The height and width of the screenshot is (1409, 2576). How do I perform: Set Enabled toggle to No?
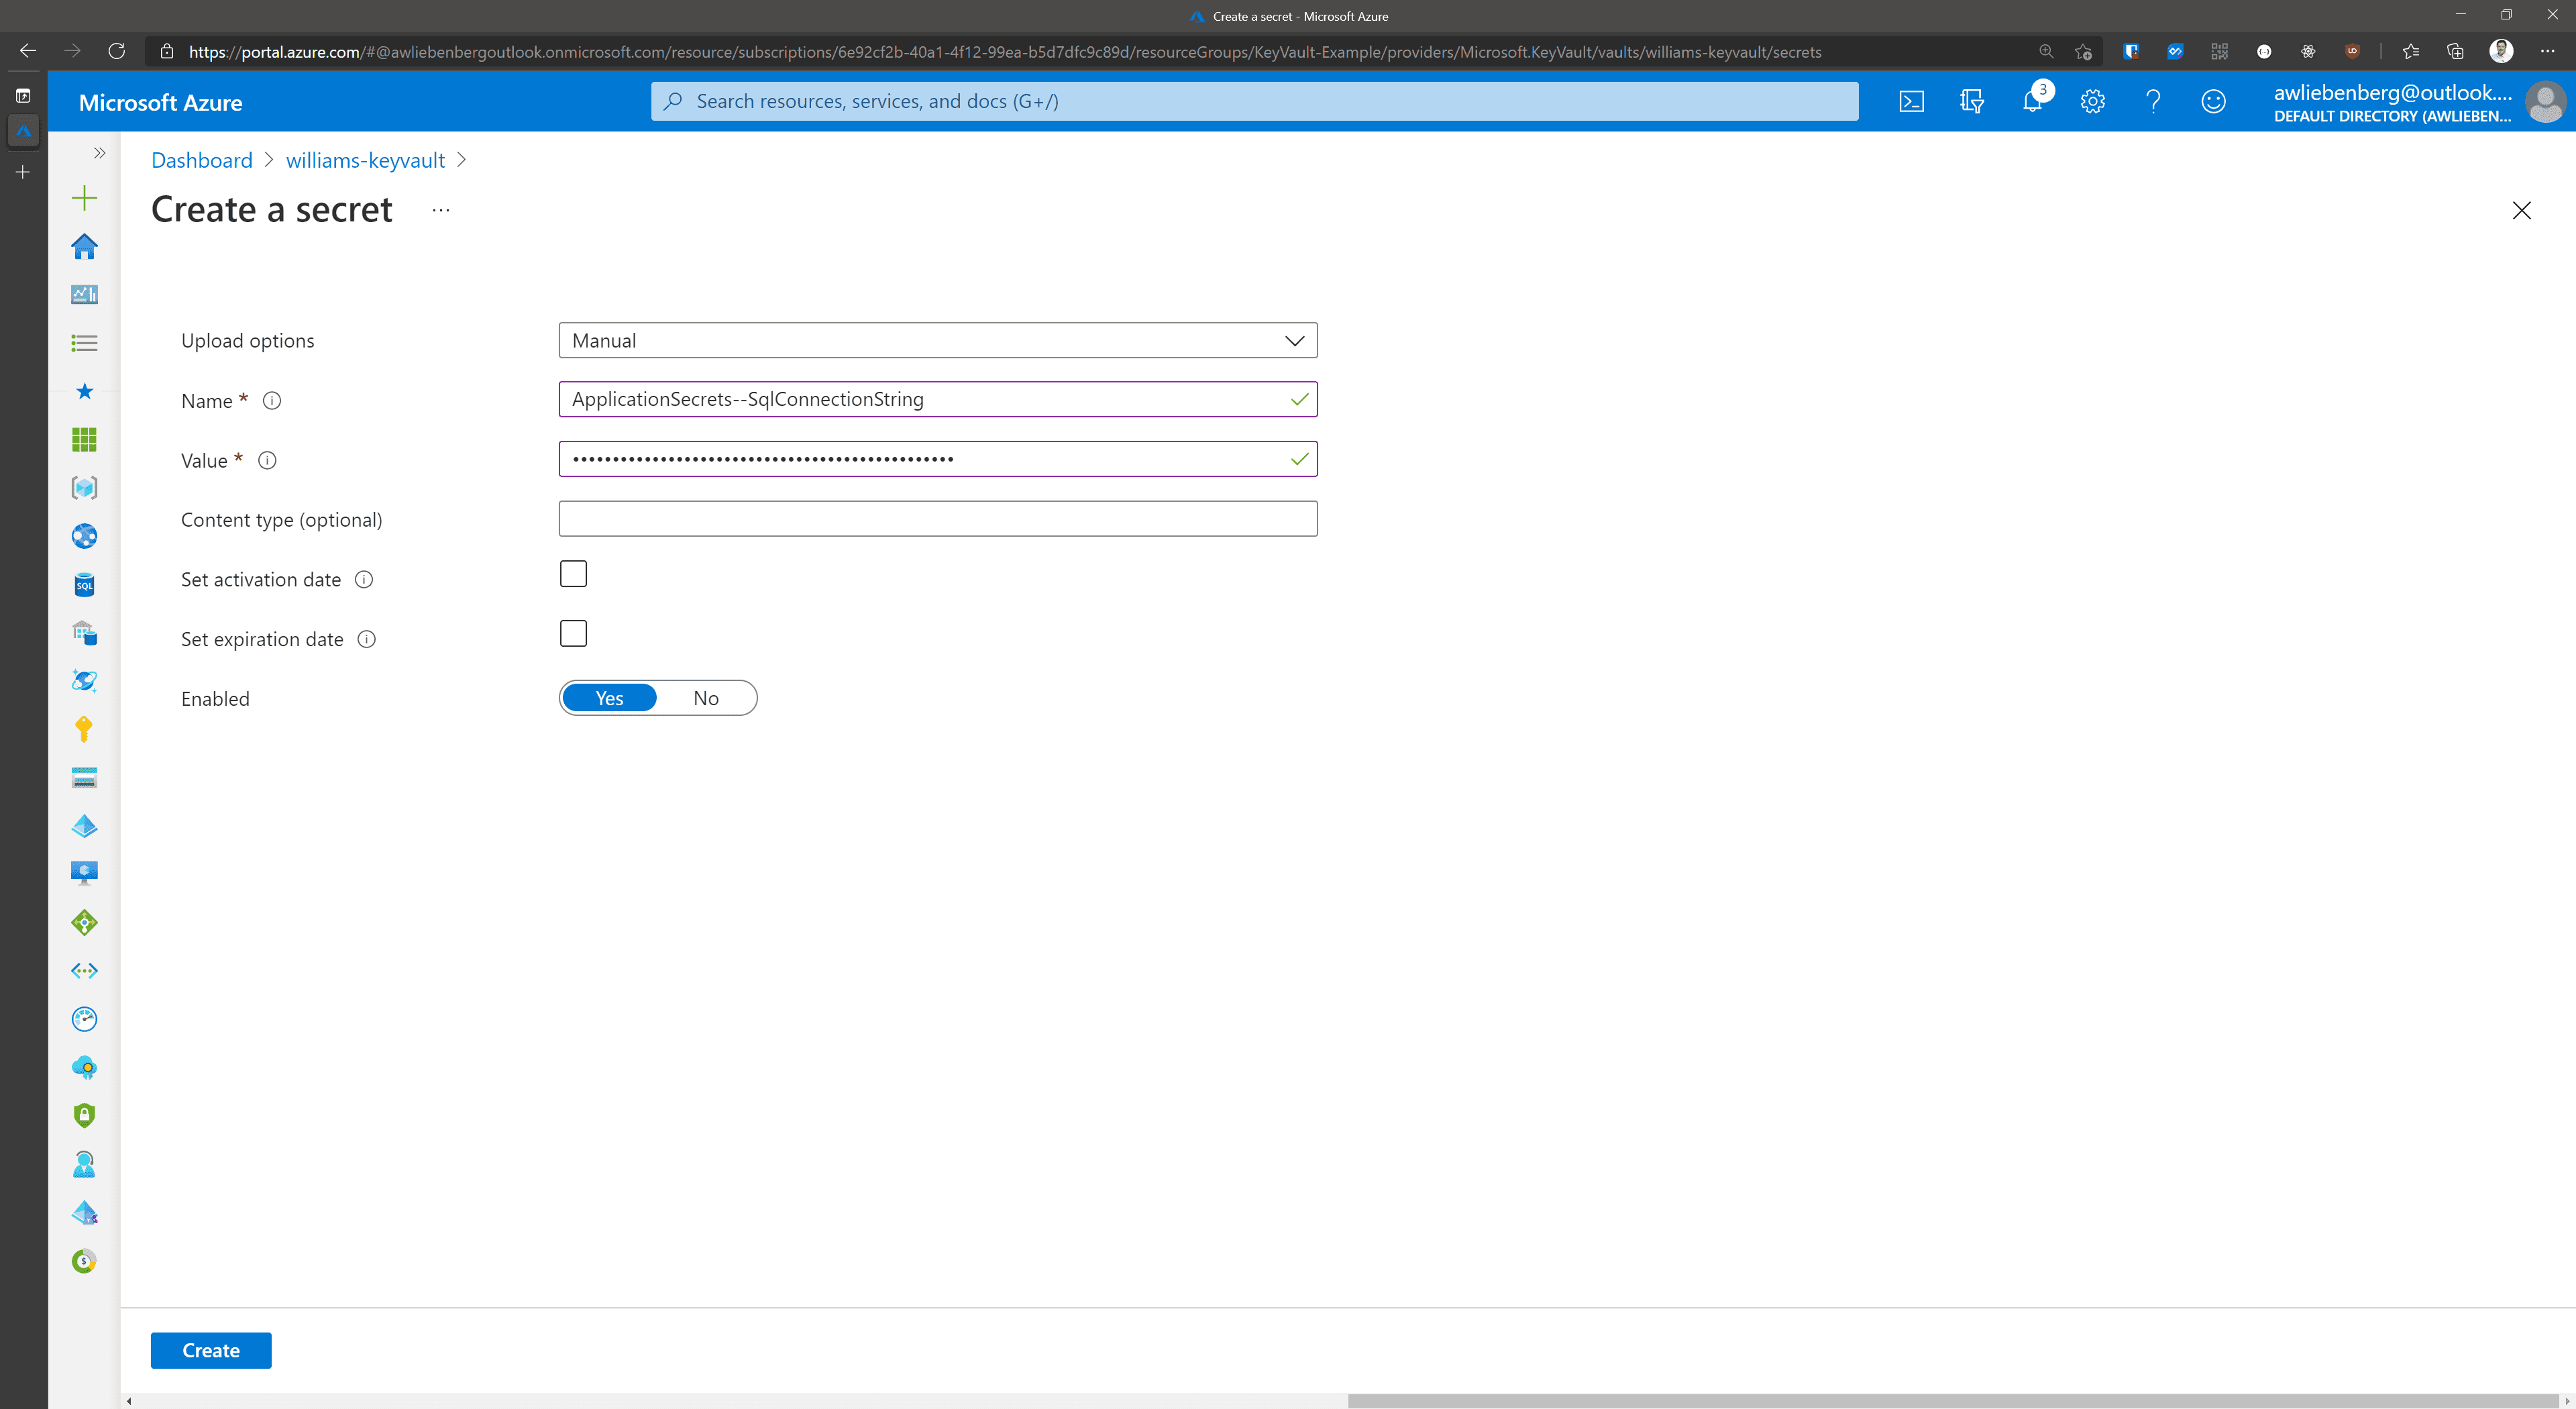pyautogui.click(x=706, y=698)
